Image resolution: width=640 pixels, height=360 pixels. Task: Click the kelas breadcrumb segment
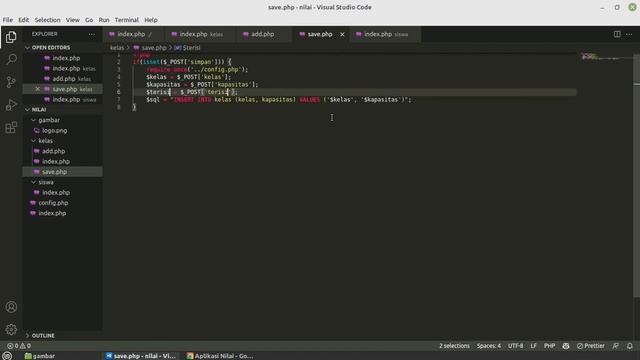click(x=117, y=48)
